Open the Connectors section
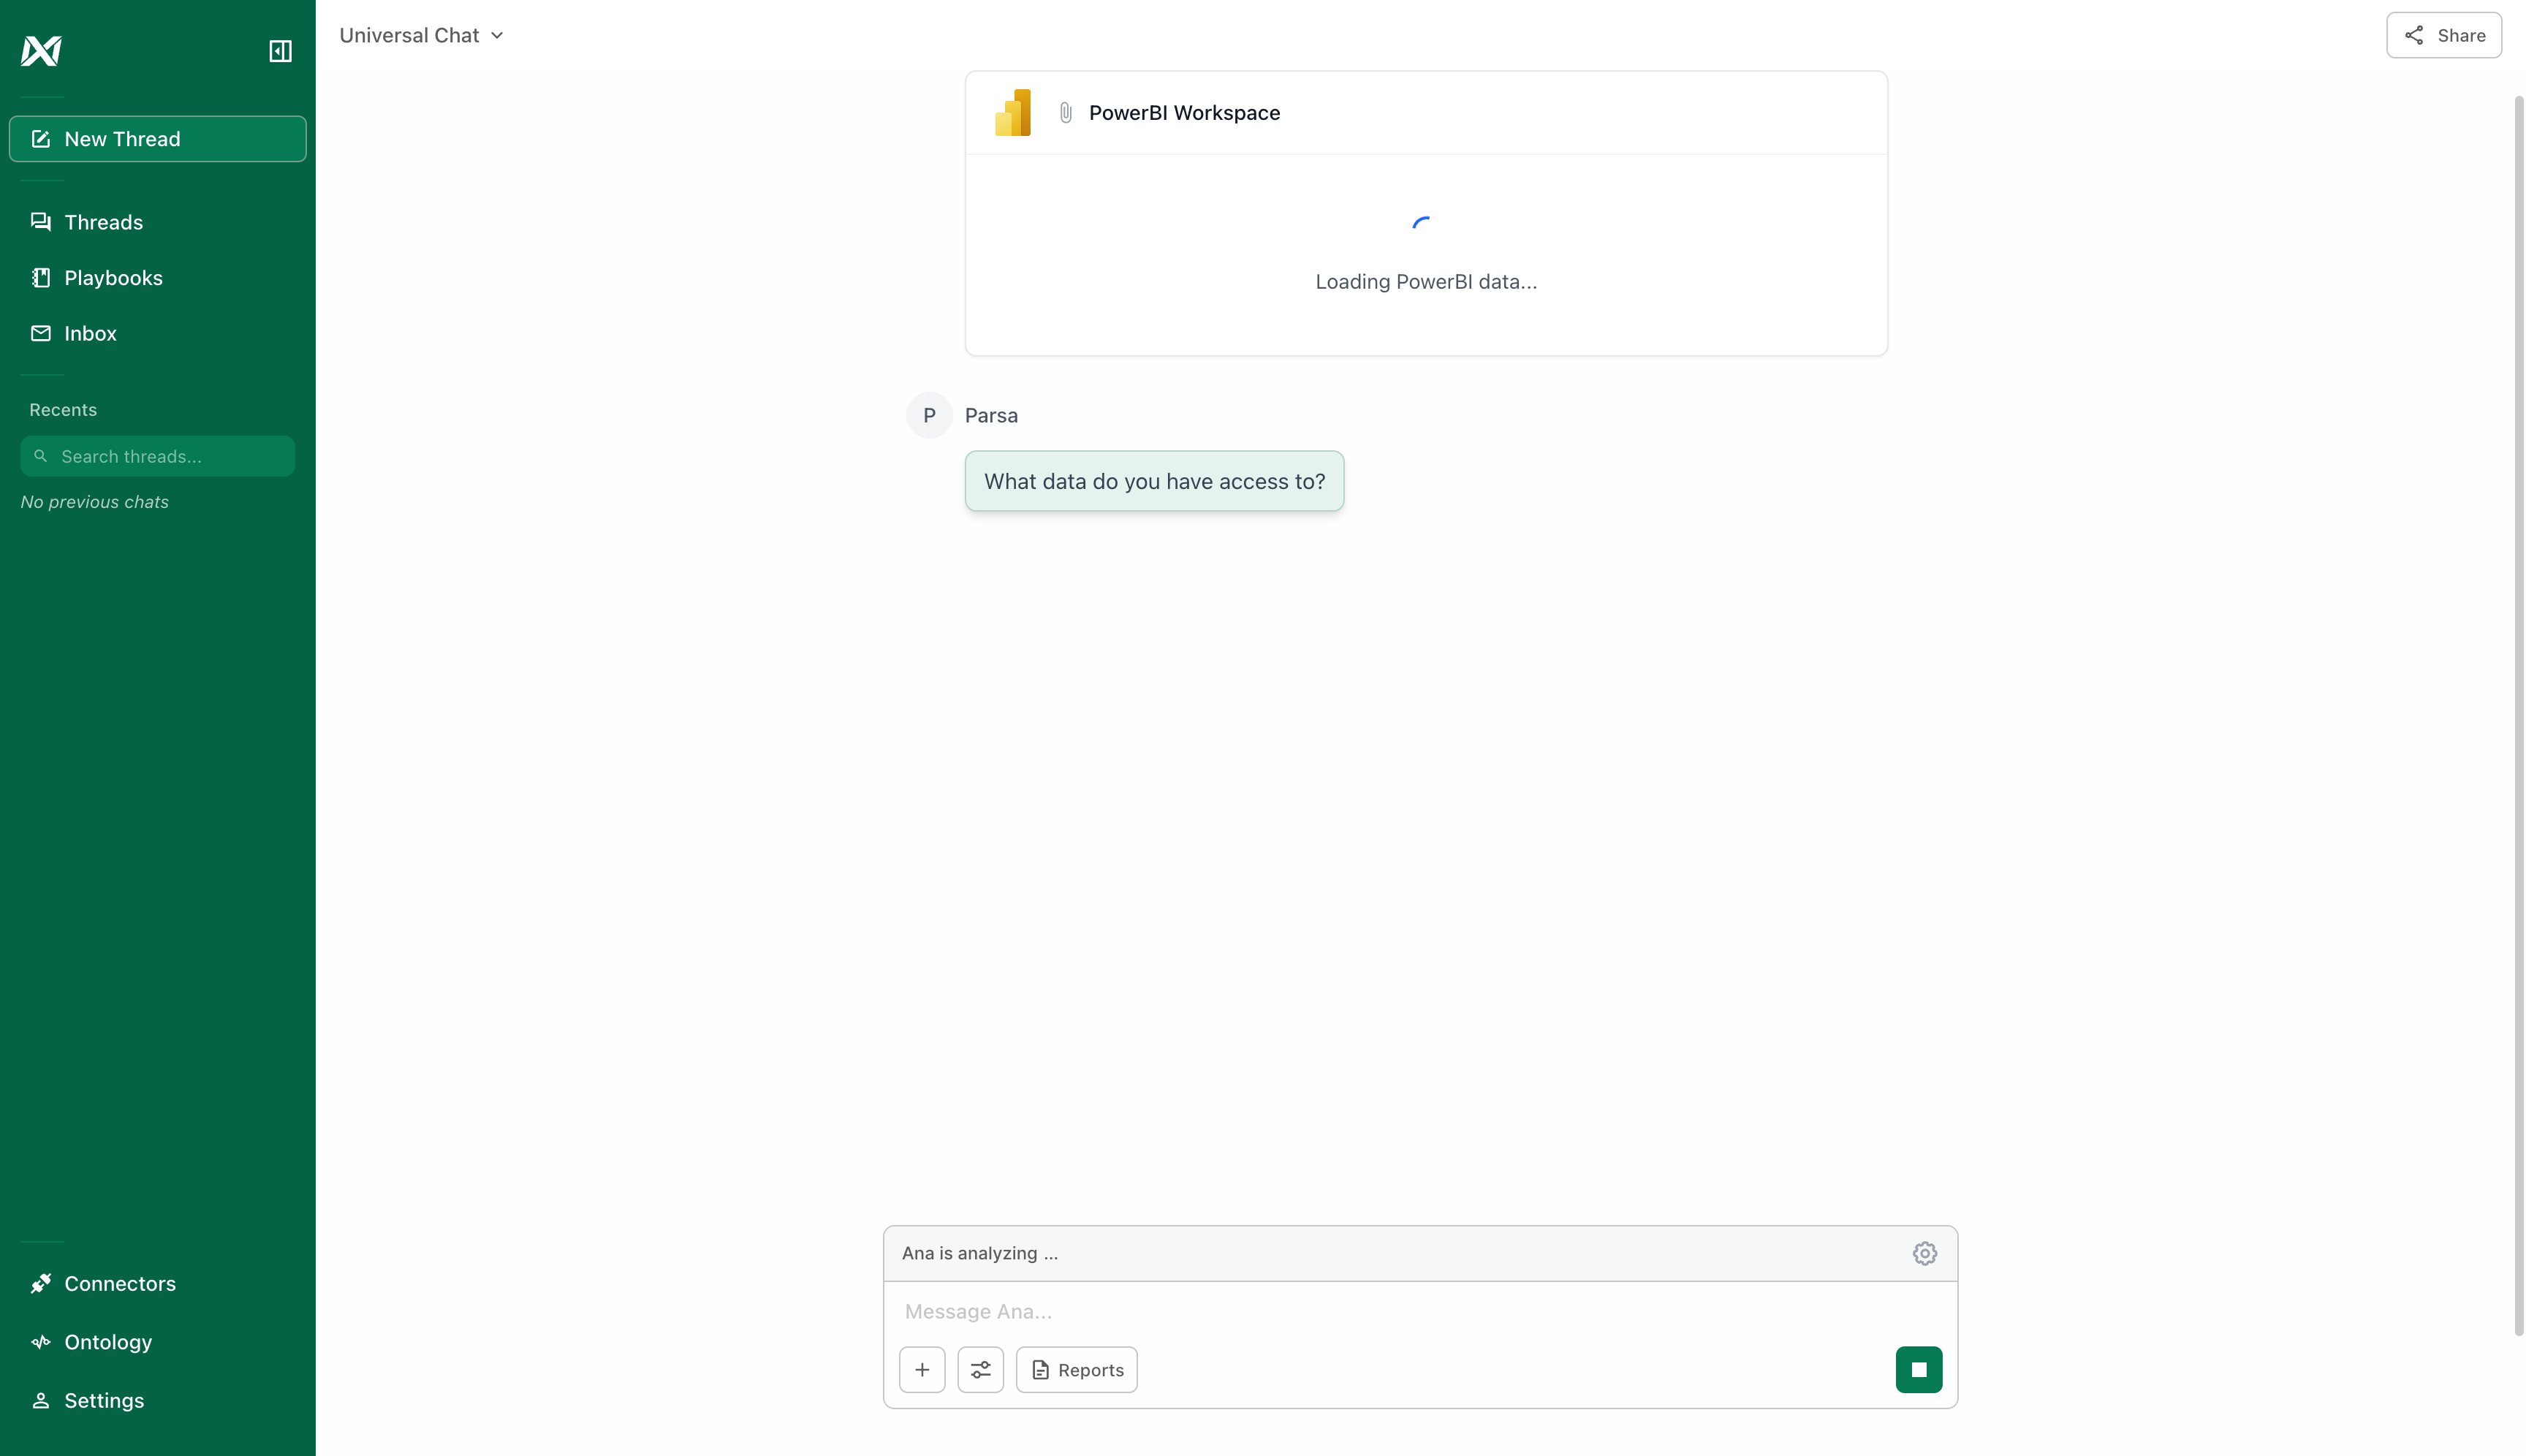The height and width of the screenshot is (1456, 2526). click(x=119, y=1283)
